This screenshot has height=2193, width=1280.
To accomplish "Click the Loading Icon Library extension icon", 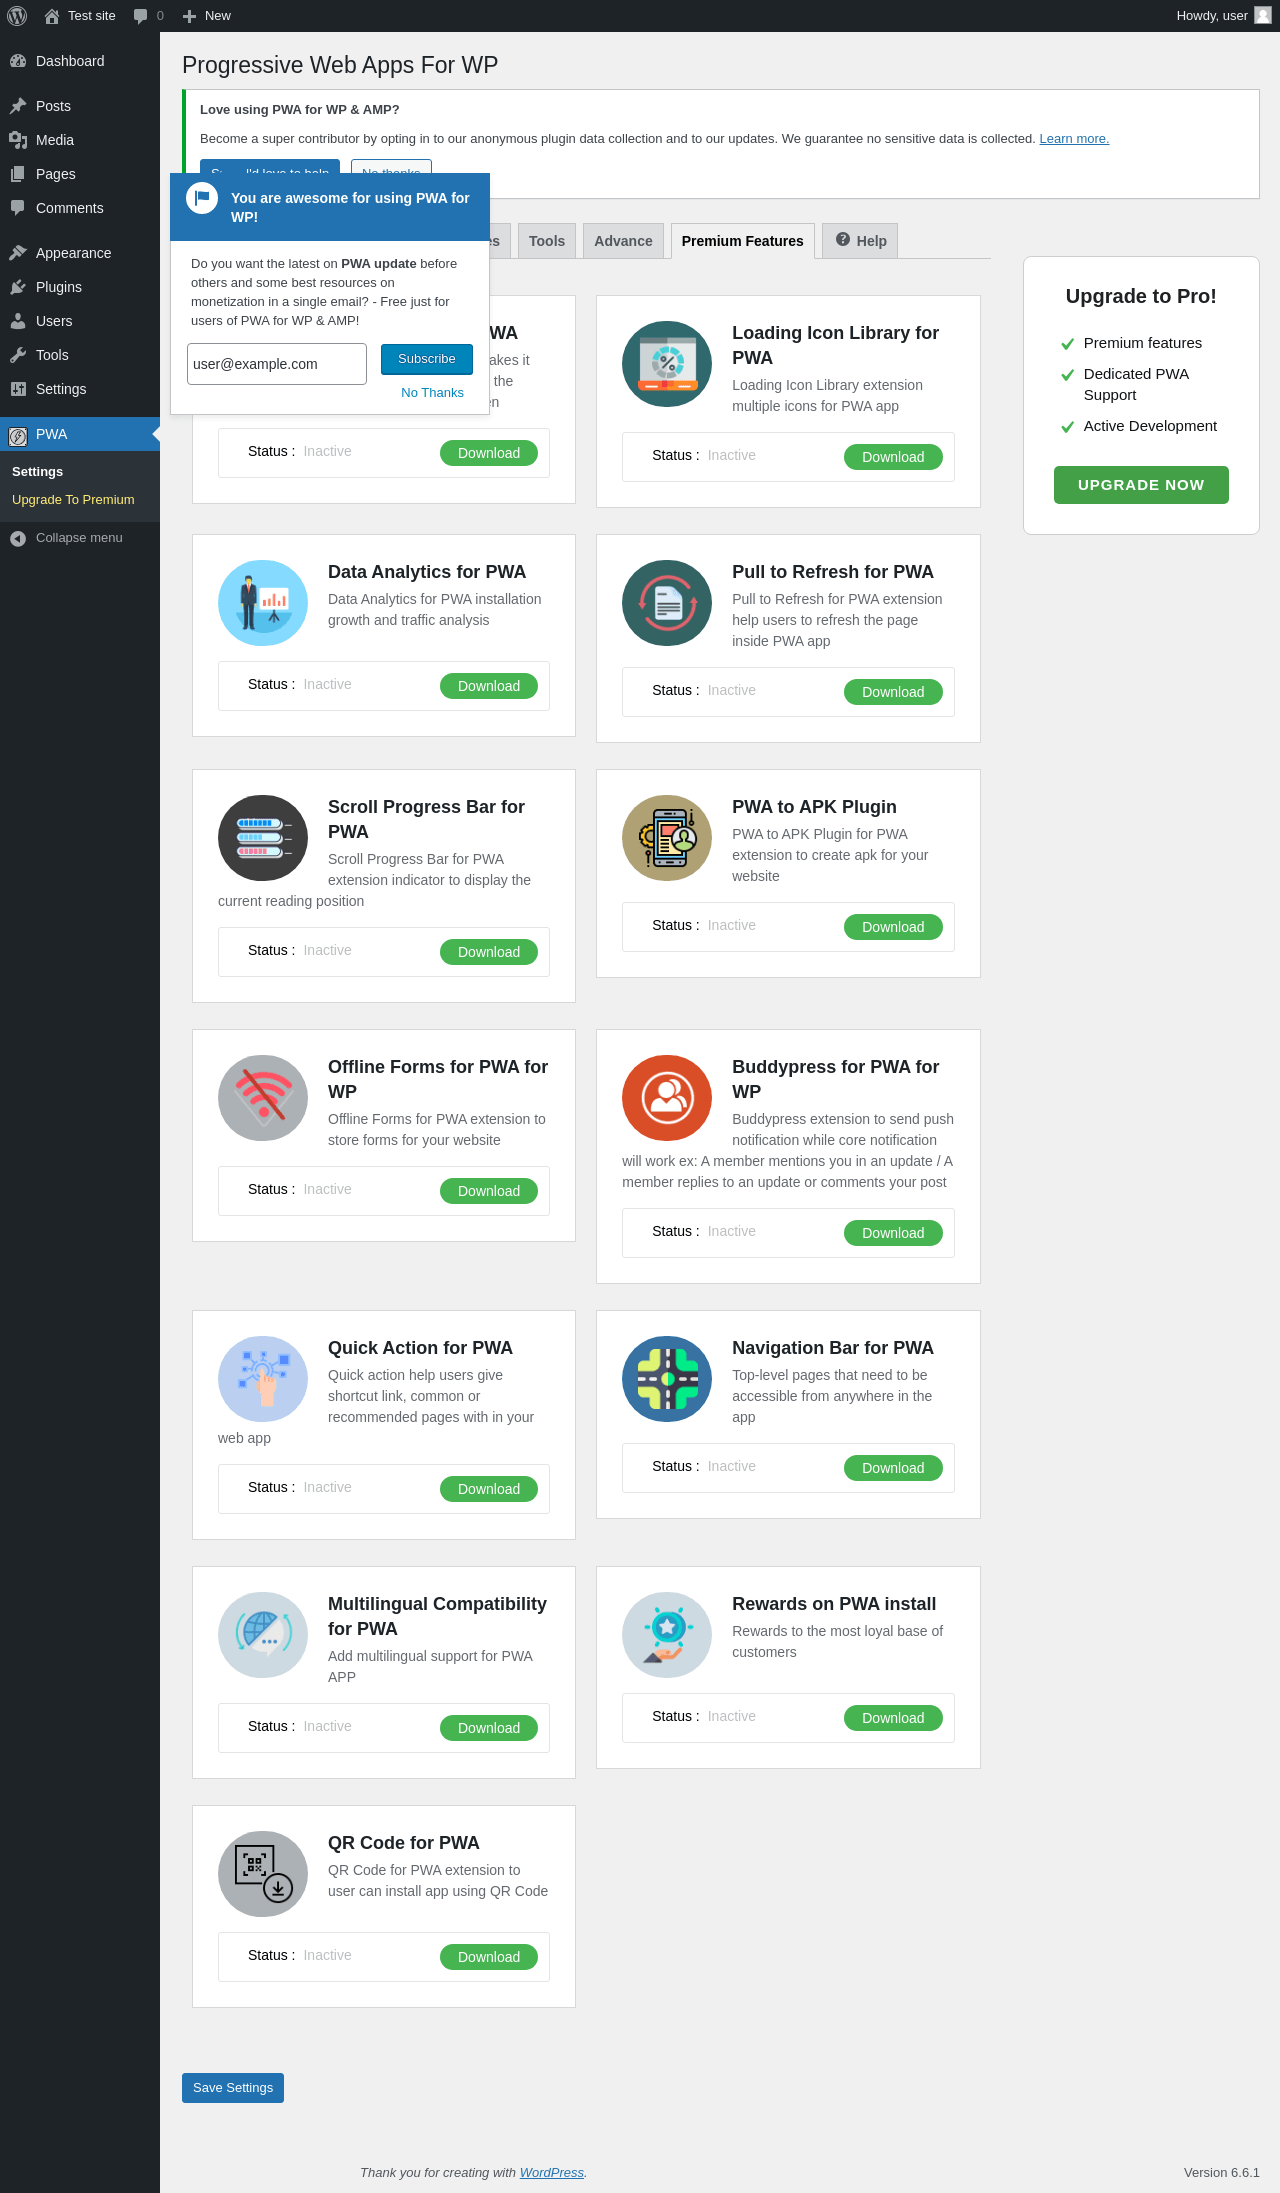I will click(667, 364).
